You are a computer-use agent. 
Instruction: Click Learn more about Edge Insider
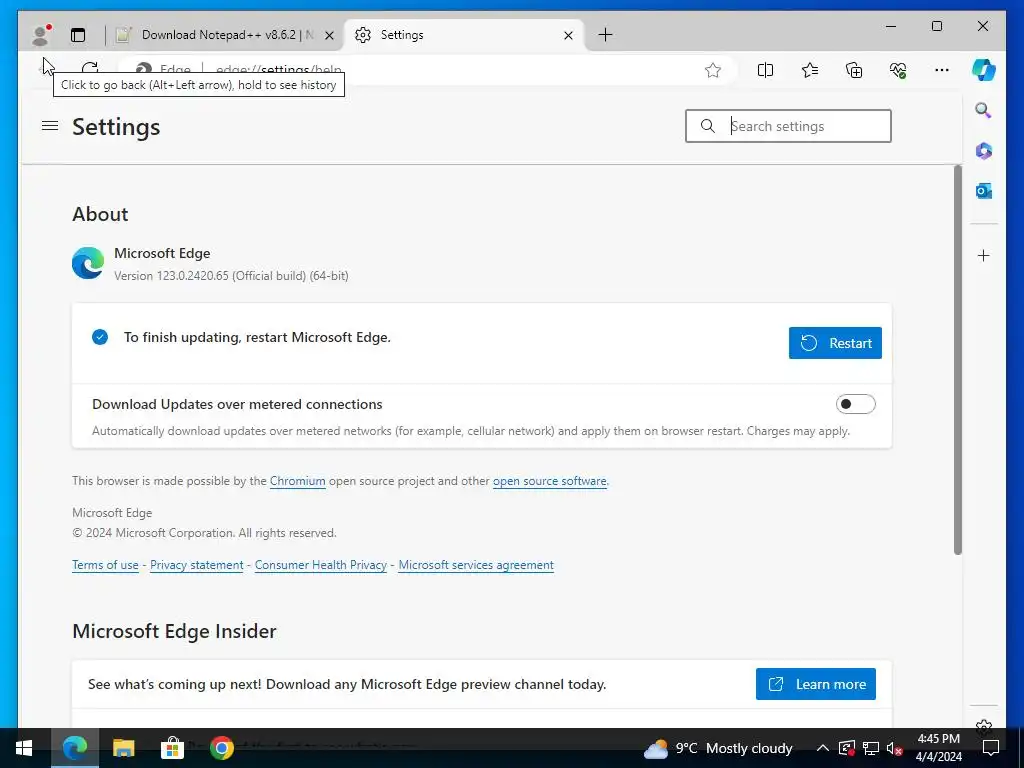(816, 684)
